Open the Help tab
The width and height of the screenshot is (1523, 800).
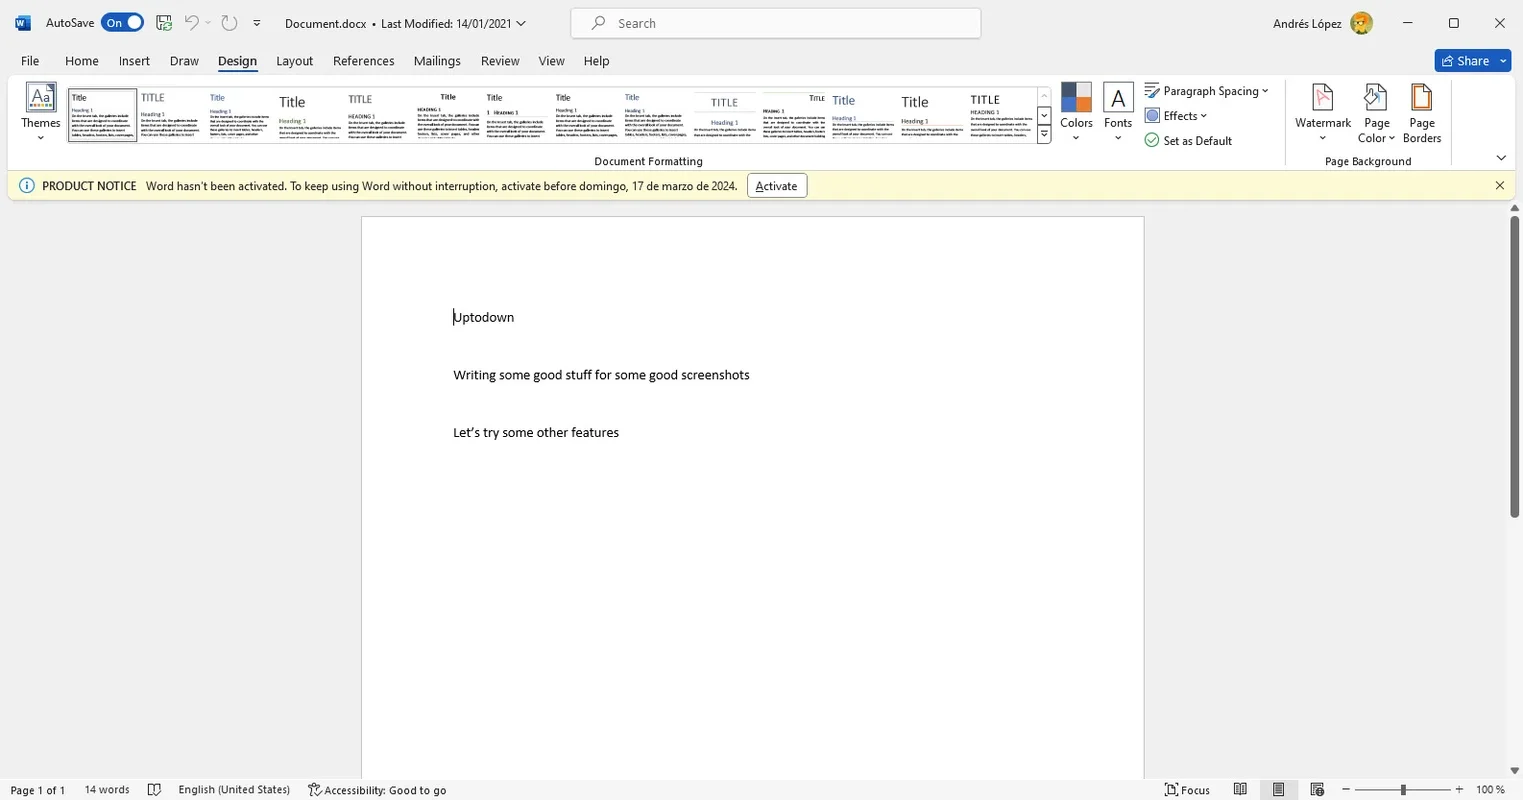[x=596, y=61]
